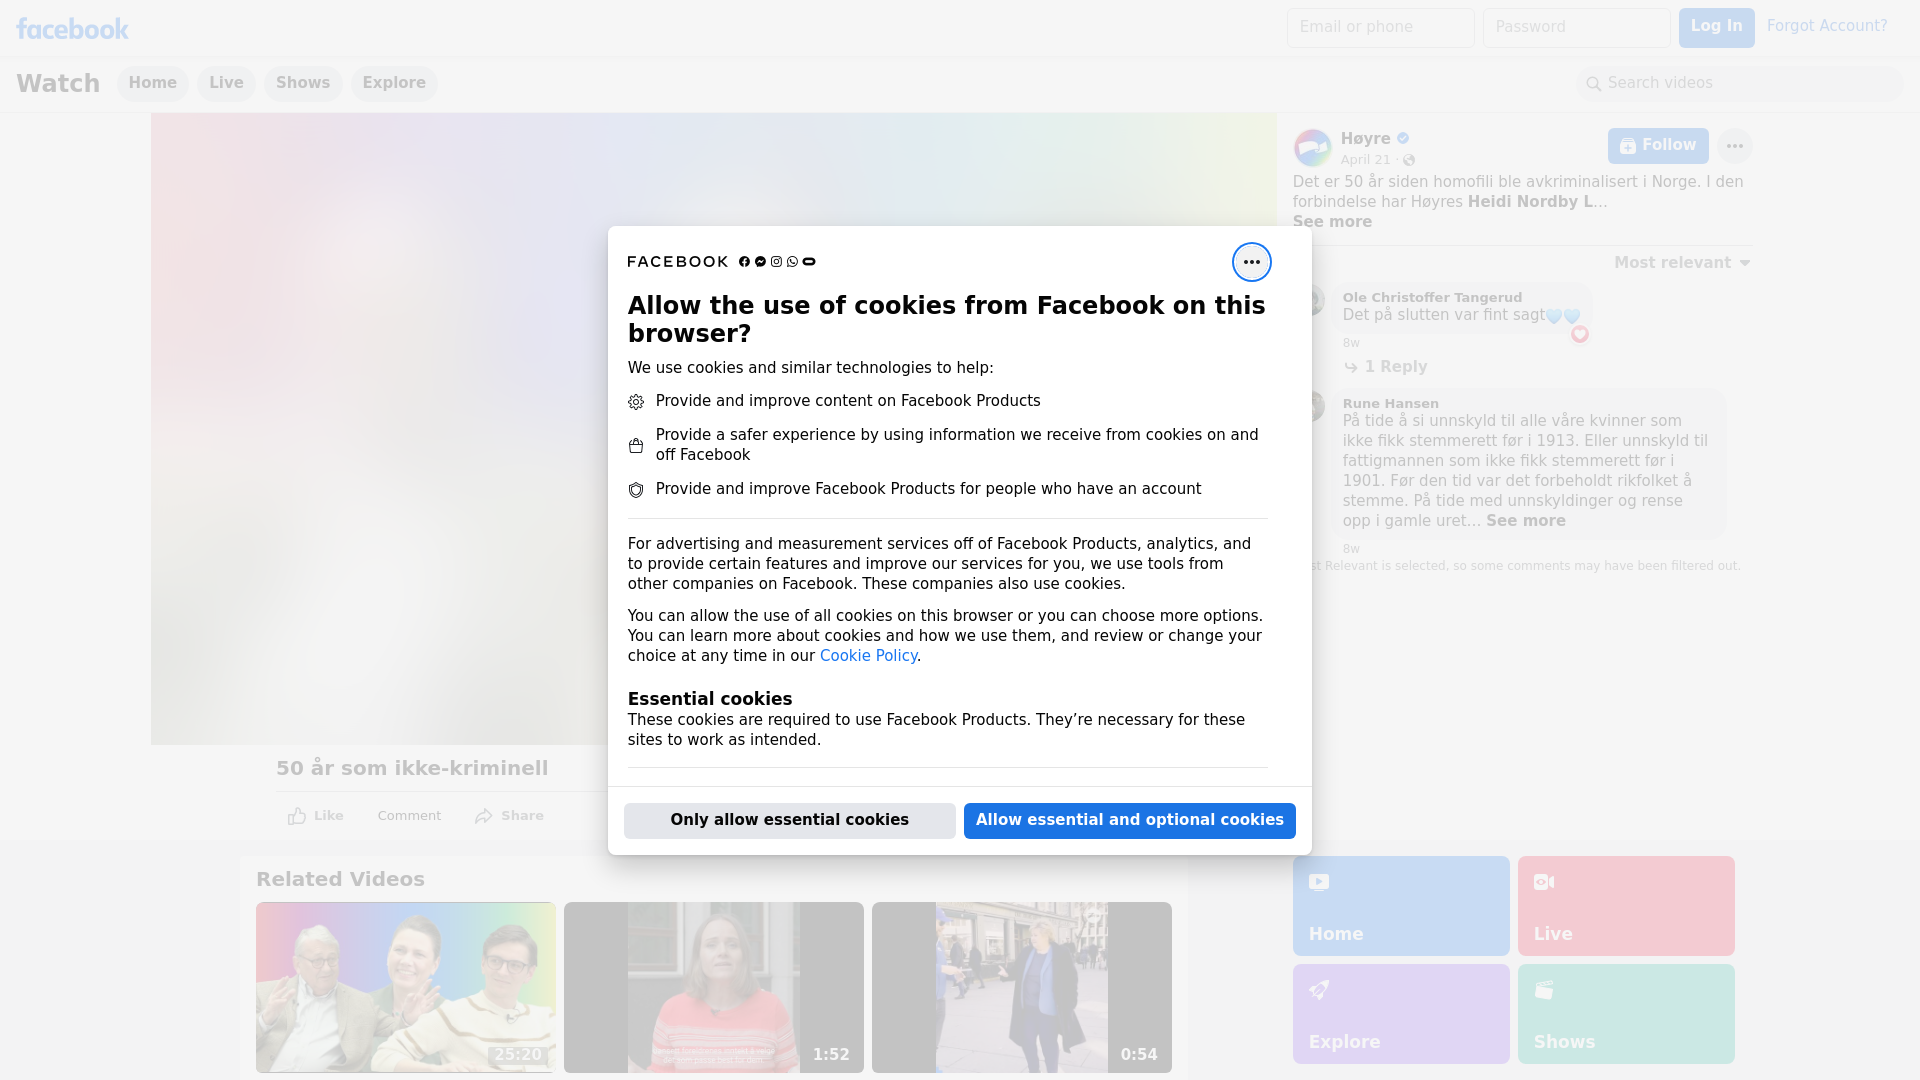Click the Facebook logo in the header

coord(72,29)
